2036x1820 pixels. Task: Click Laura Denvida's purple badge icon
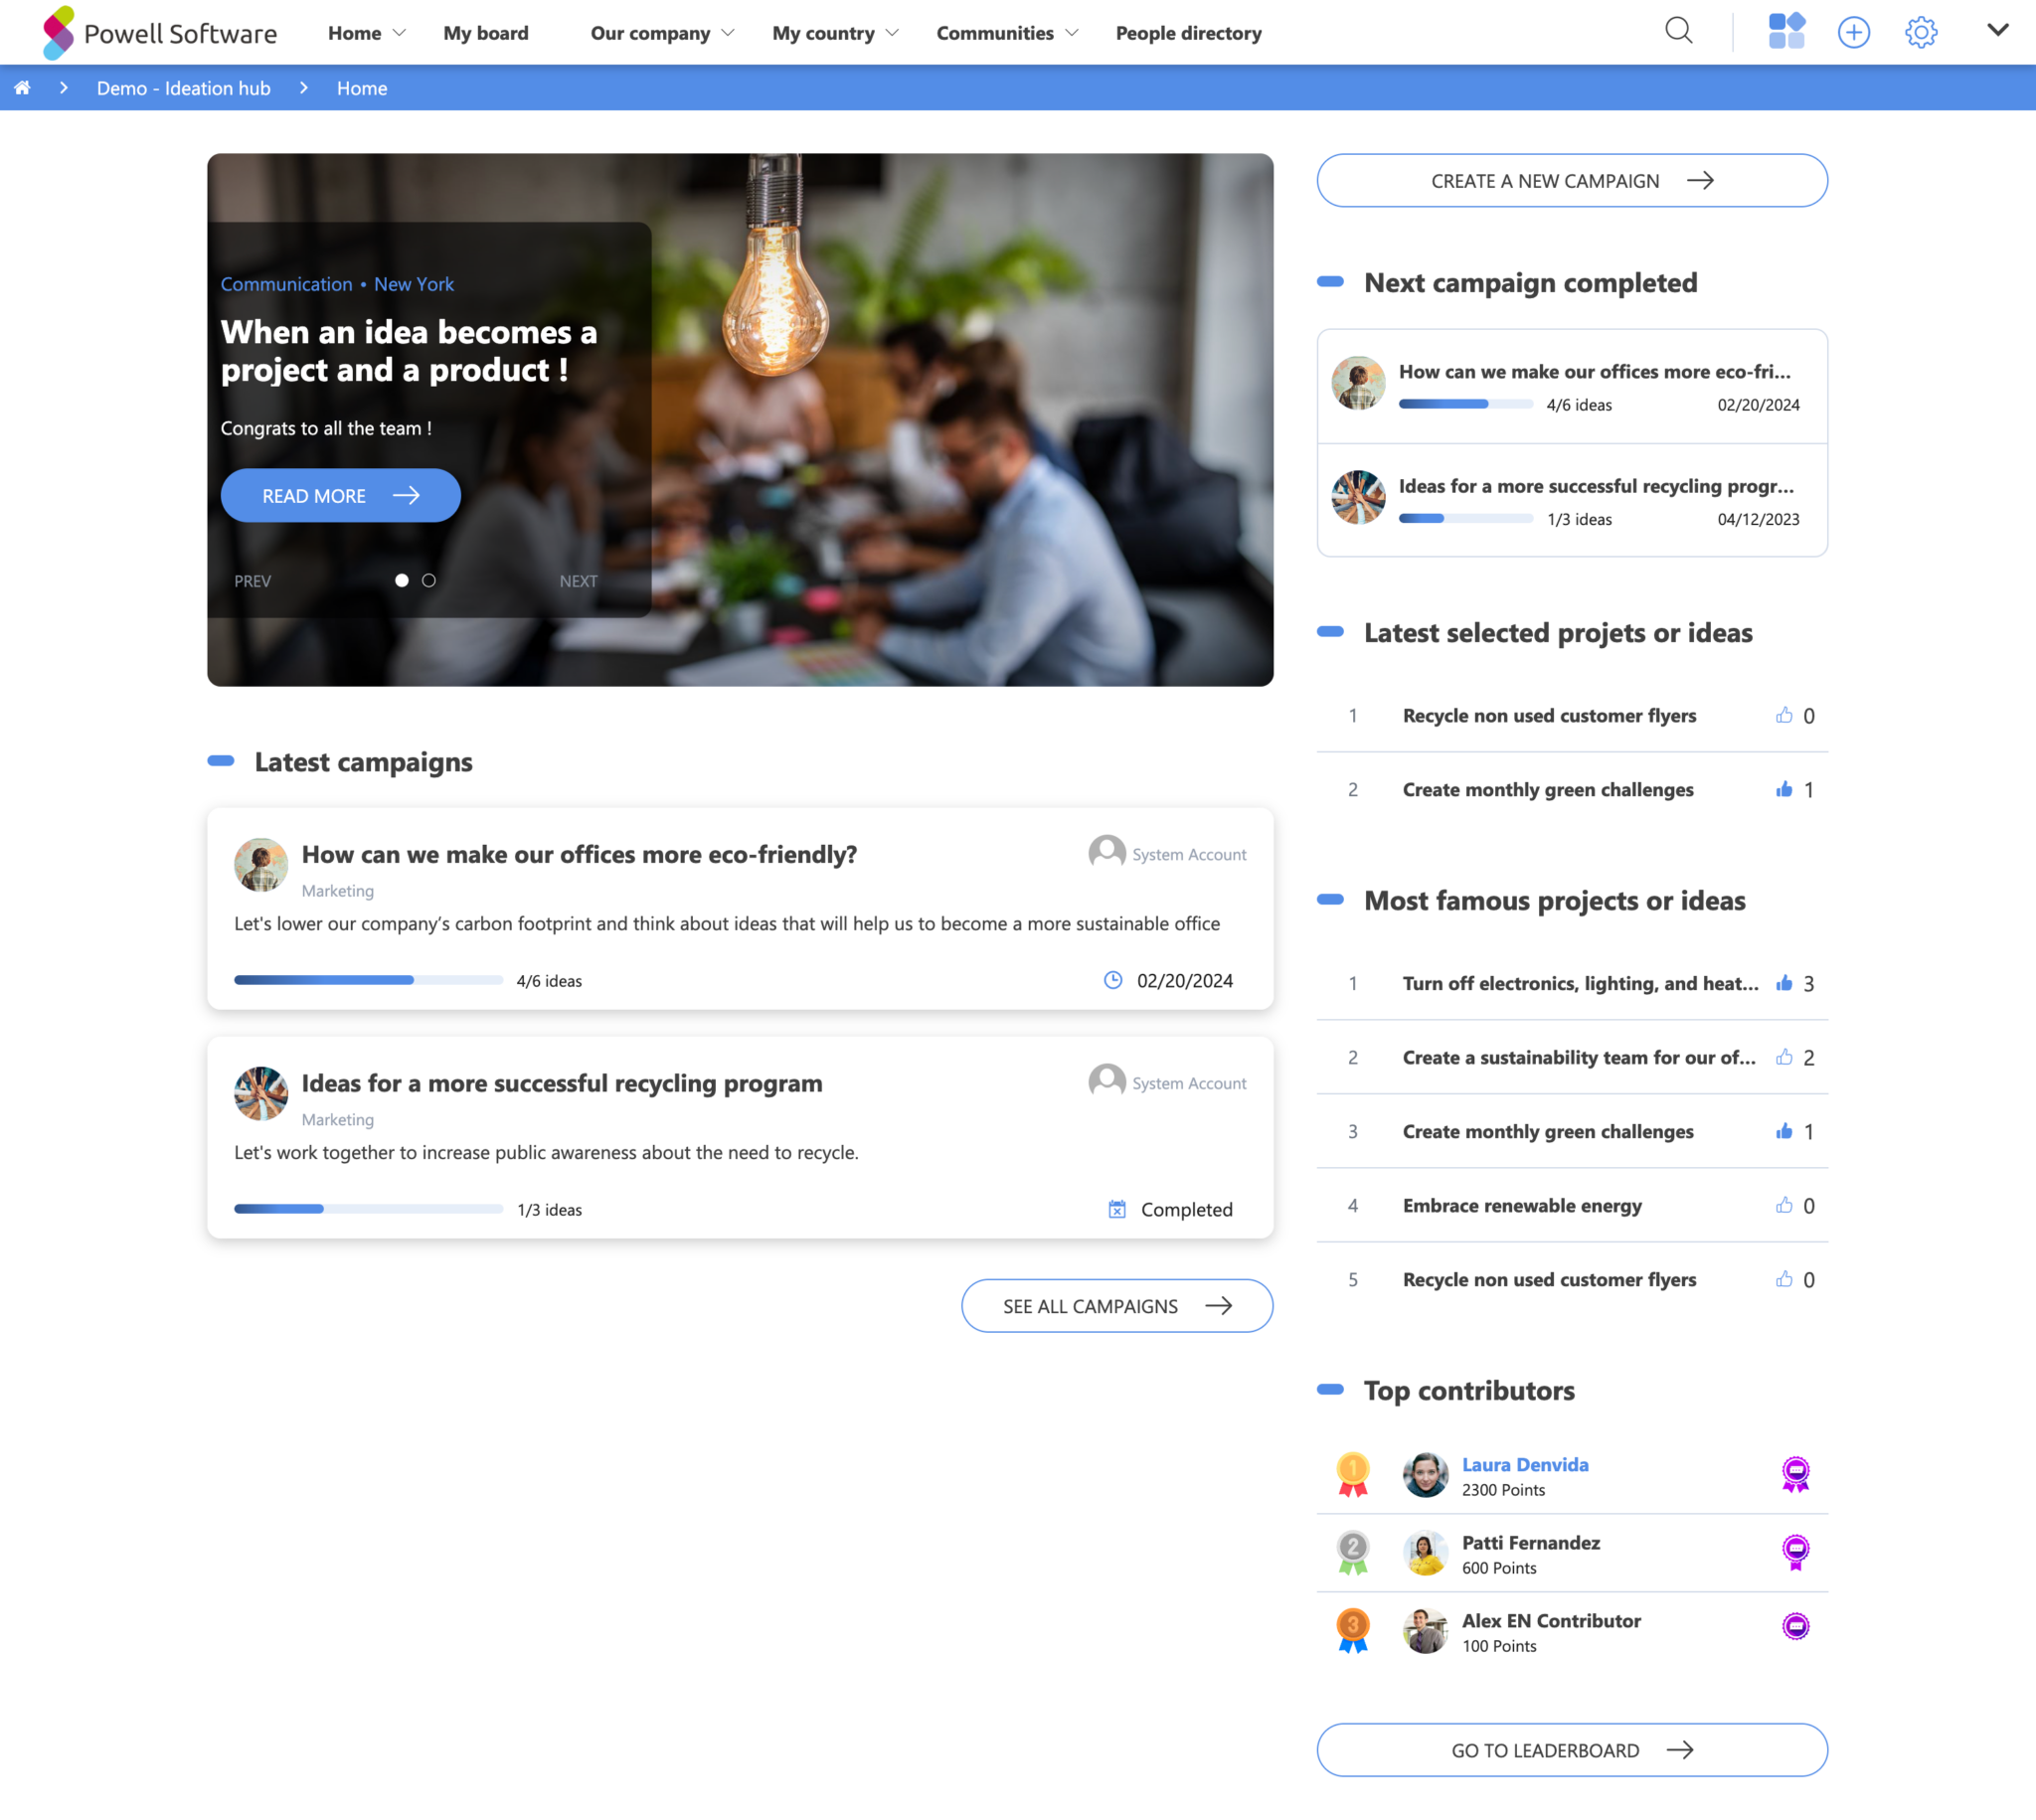tap(1795, 1473)
